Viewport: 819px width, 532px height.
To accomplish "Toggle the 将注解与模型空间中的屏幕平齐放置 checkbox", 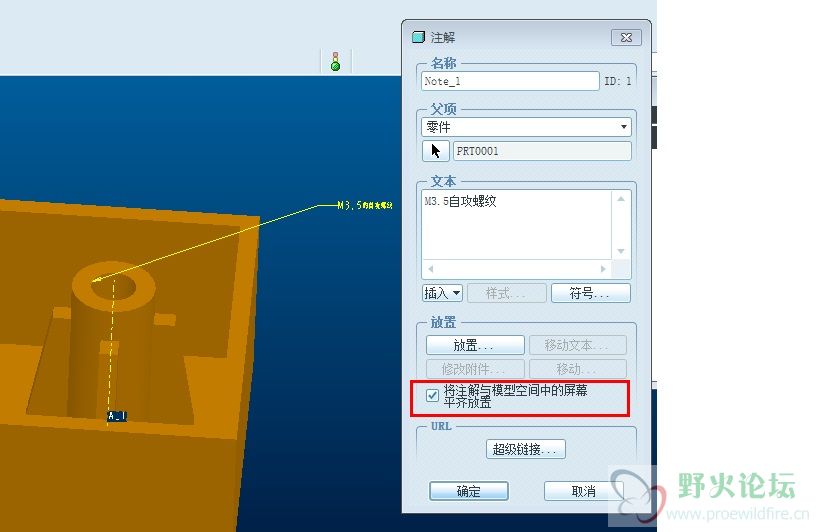I will (432, 395).
